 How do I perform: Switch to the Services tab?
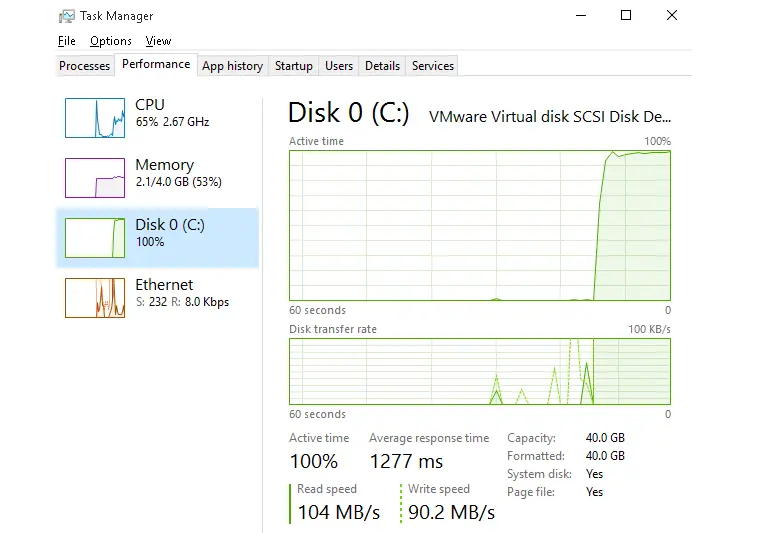point(432,66)
